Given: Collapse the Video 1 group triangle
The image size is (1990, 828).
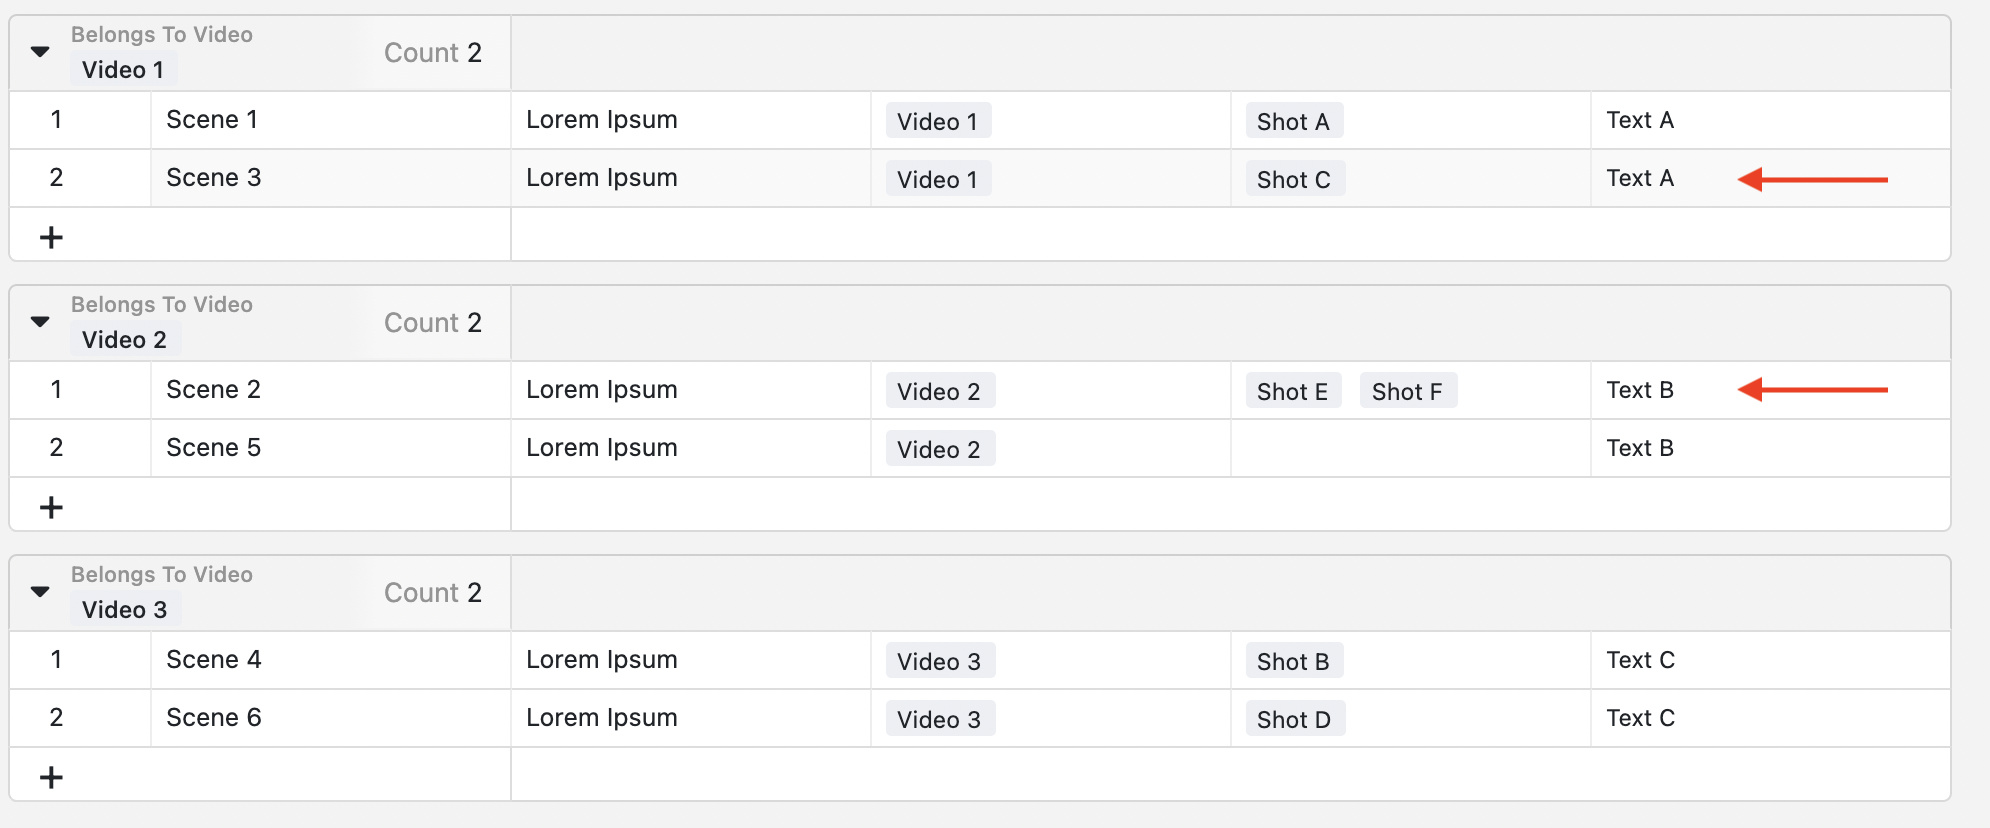Looking at the screenshot, I should [x=40, y=51].
